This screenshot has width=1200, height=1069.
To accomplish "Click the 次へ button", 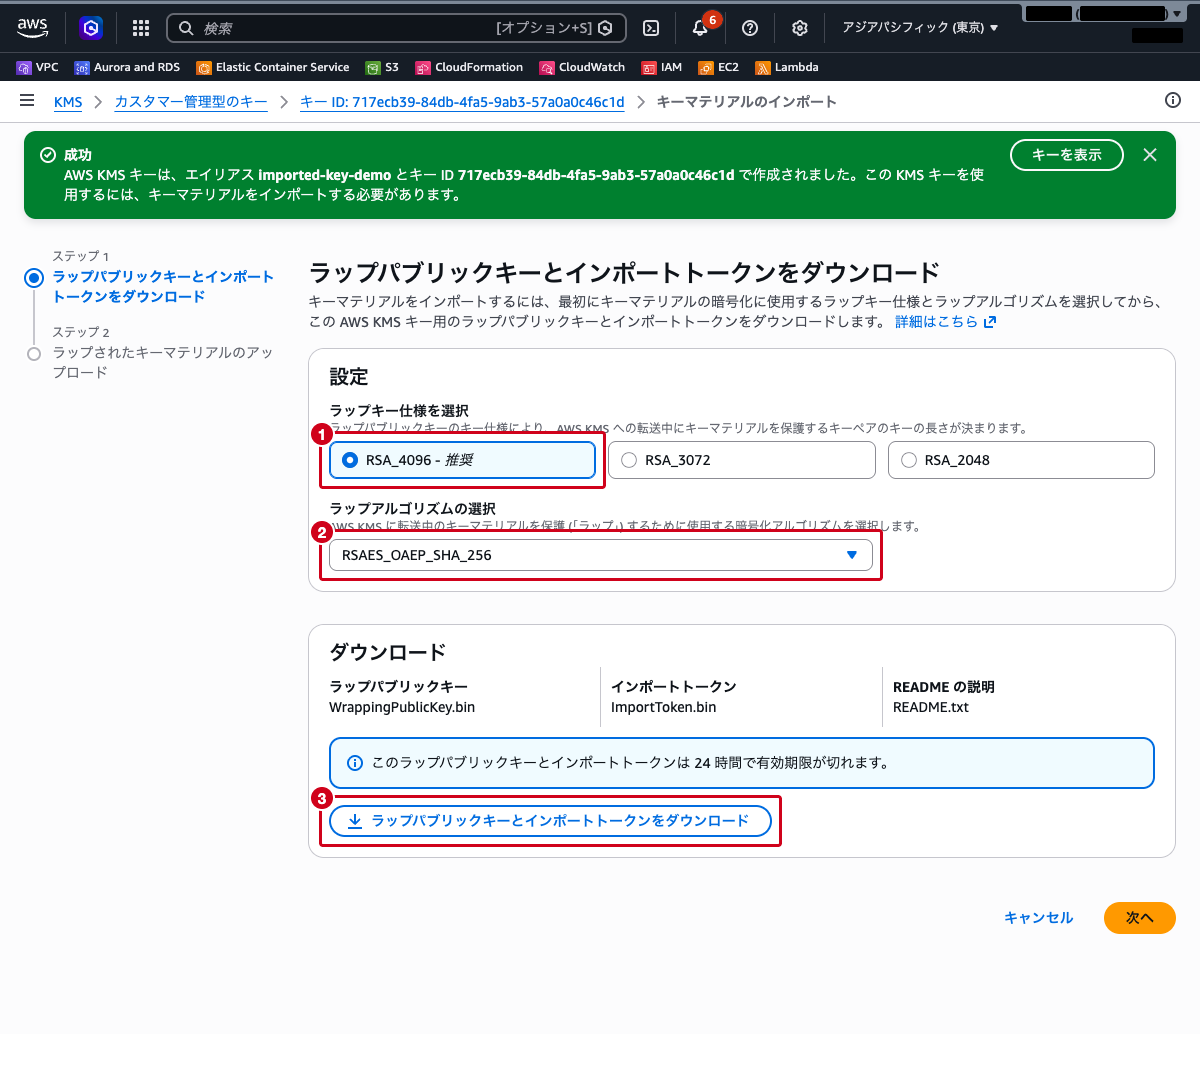I will click(1140, 918).
